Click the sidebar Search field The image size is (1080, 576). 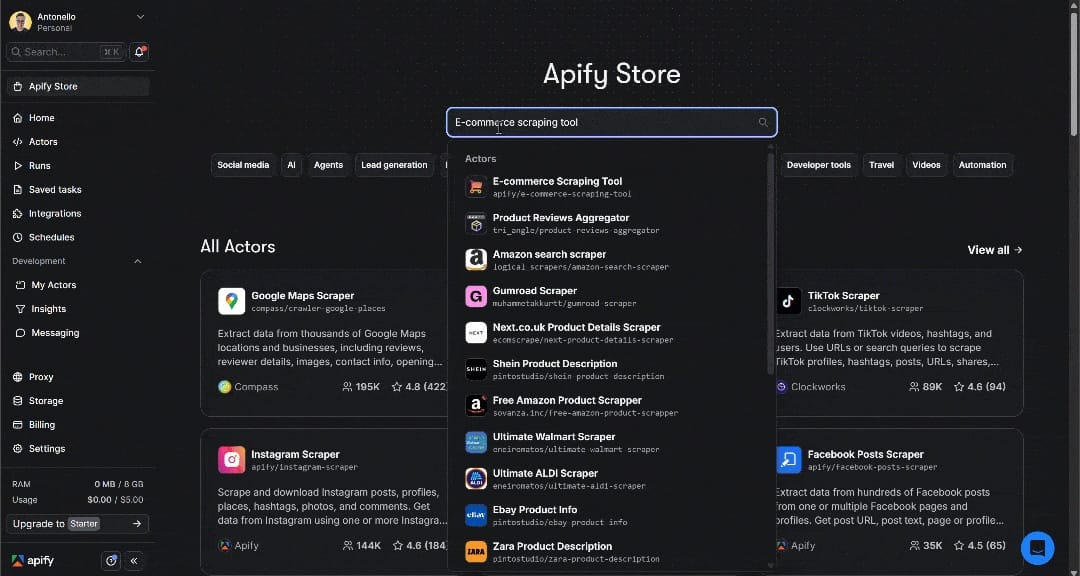pyautogui.click(x=67, y=52)
